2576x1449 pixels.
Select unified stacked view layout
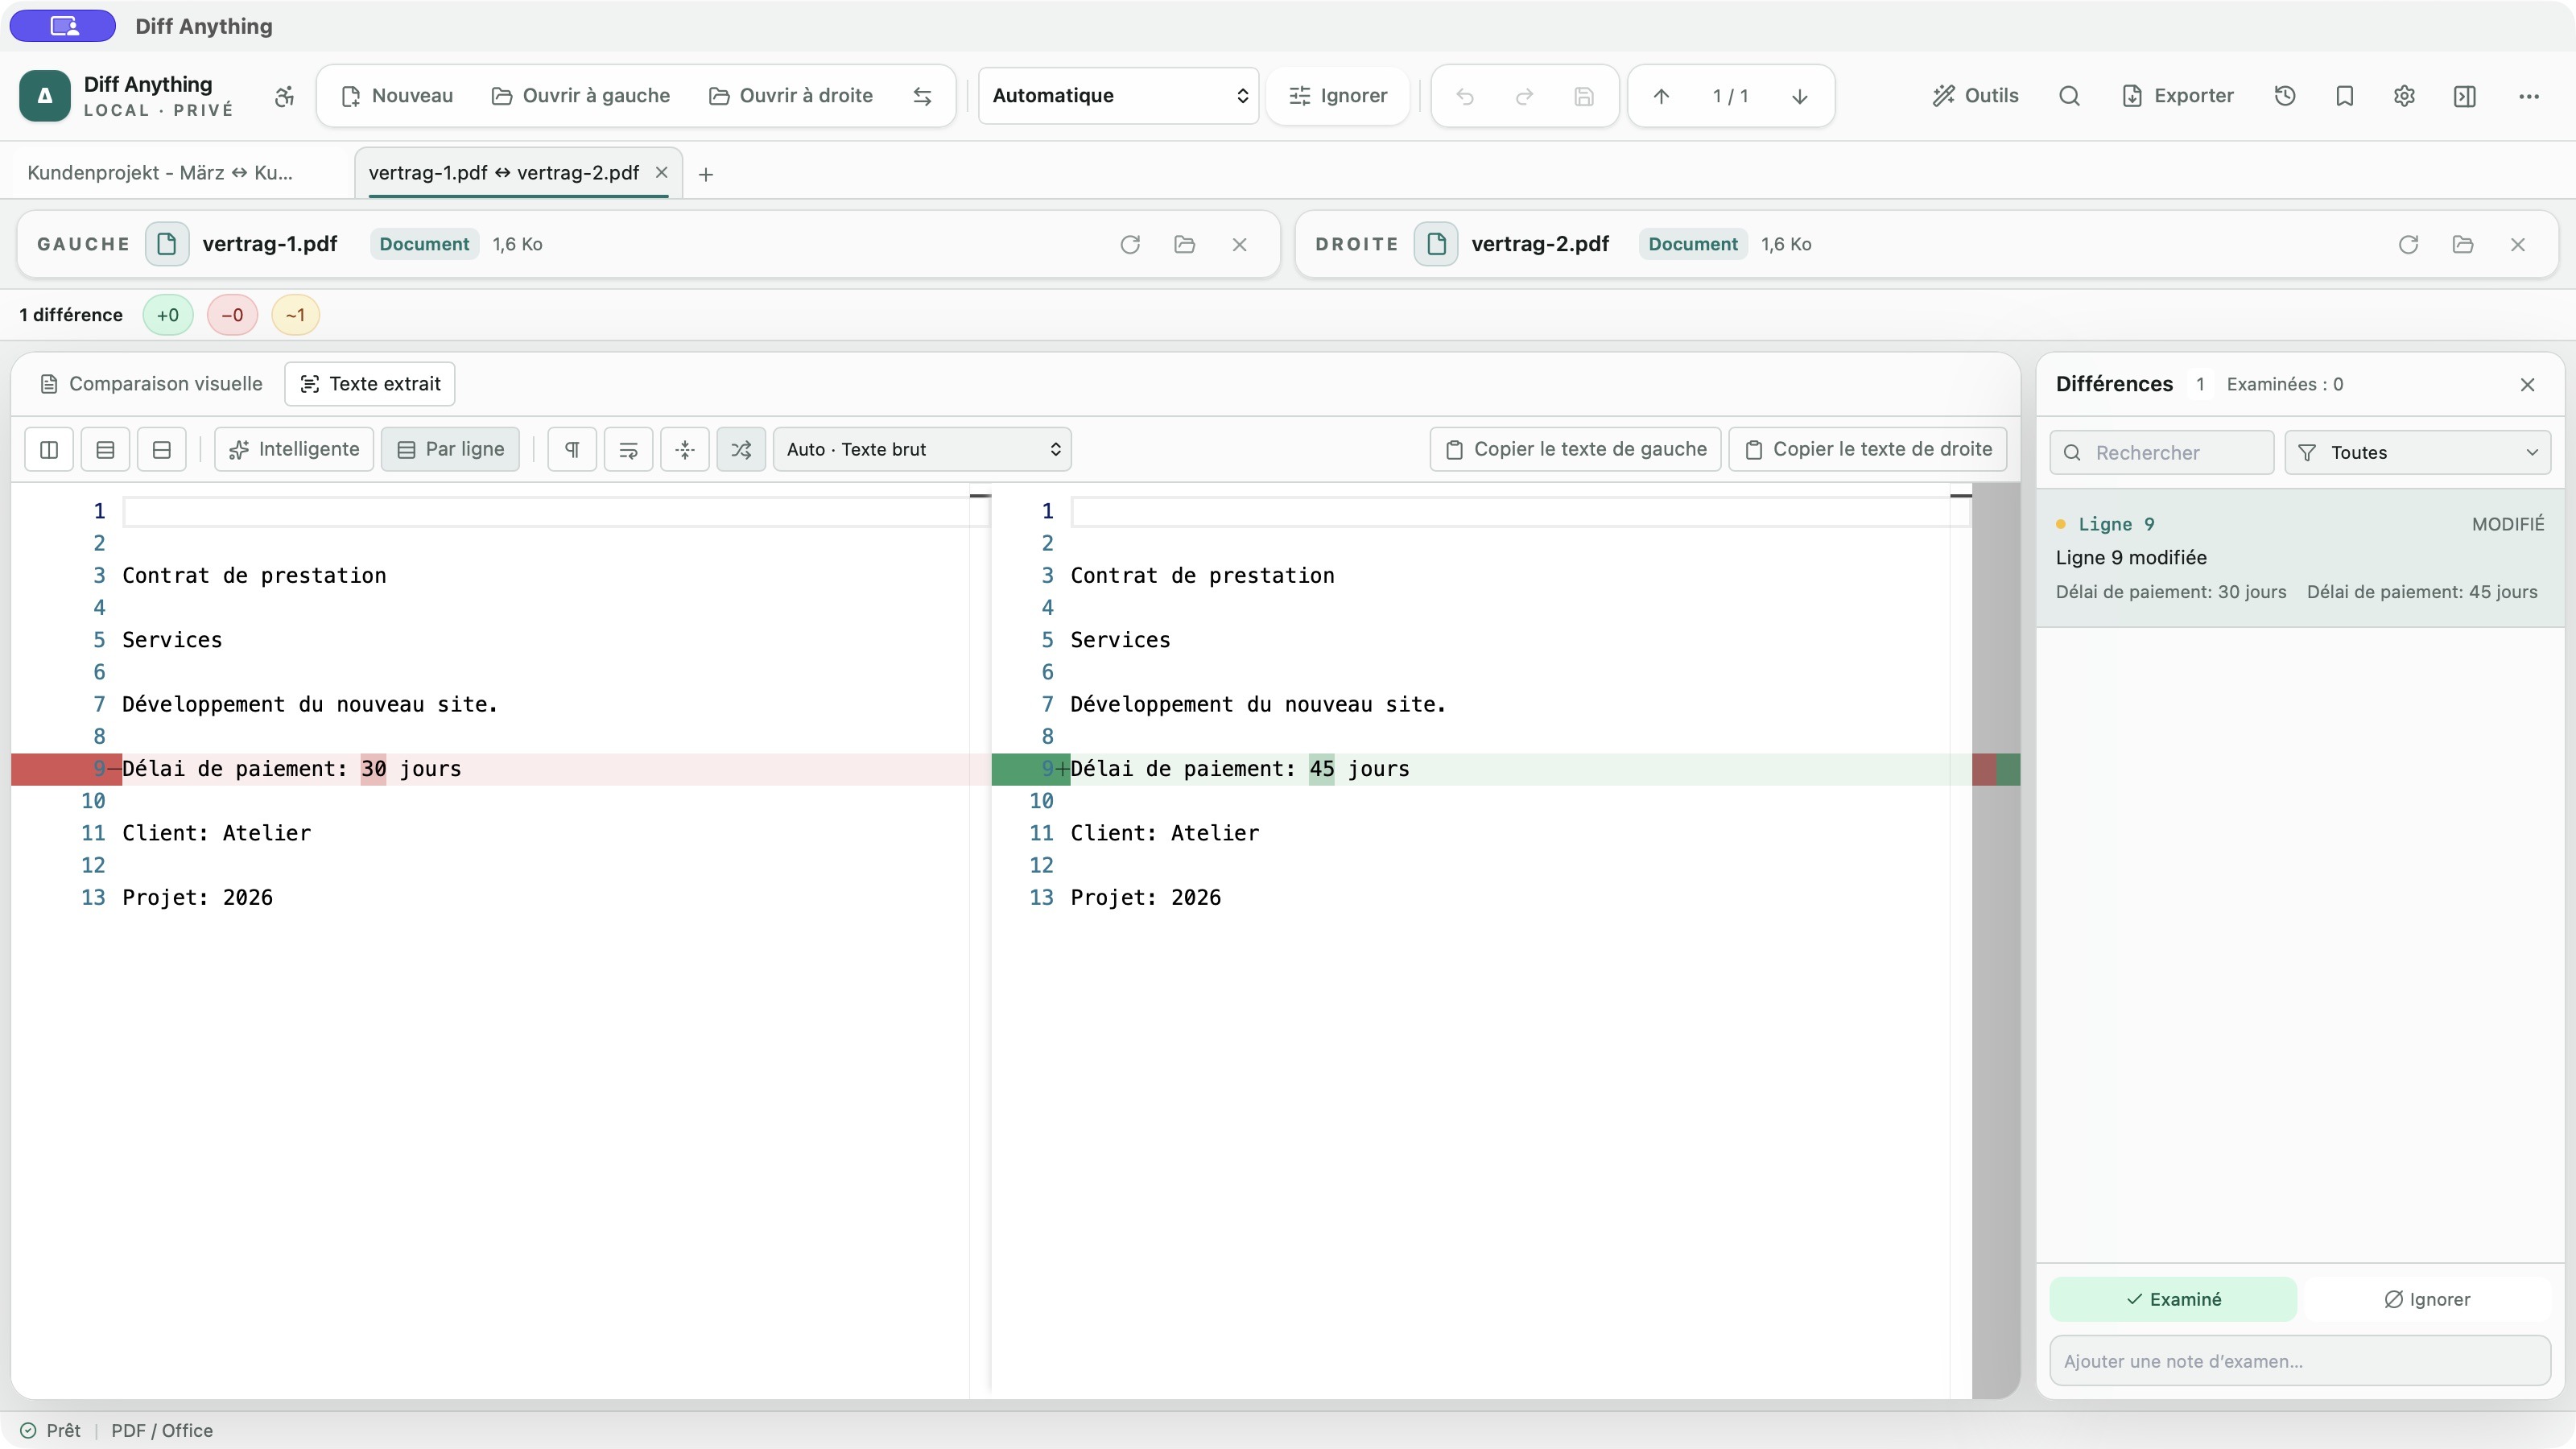(x=105, y=450)
